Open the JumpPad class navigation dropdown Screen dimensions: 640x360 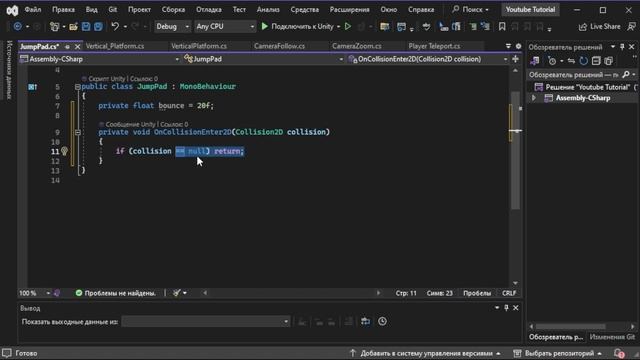[264, 59]
